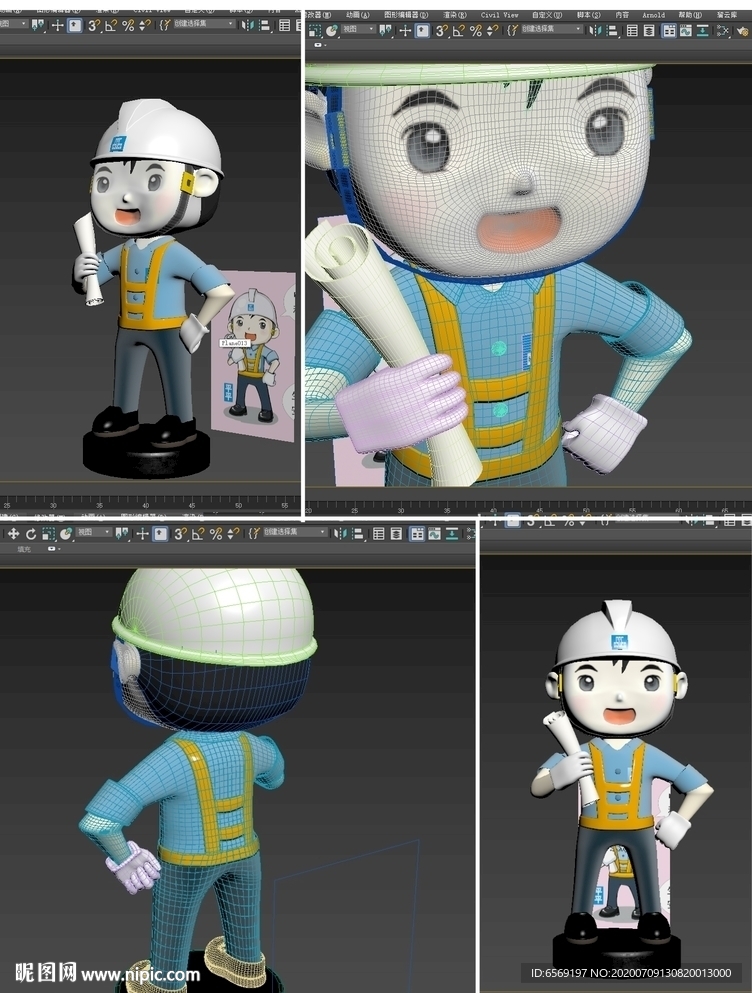Viewport: 752px width, 993px height.
Task: Open the 脚本(S) menu
Action: coord(589,15)
